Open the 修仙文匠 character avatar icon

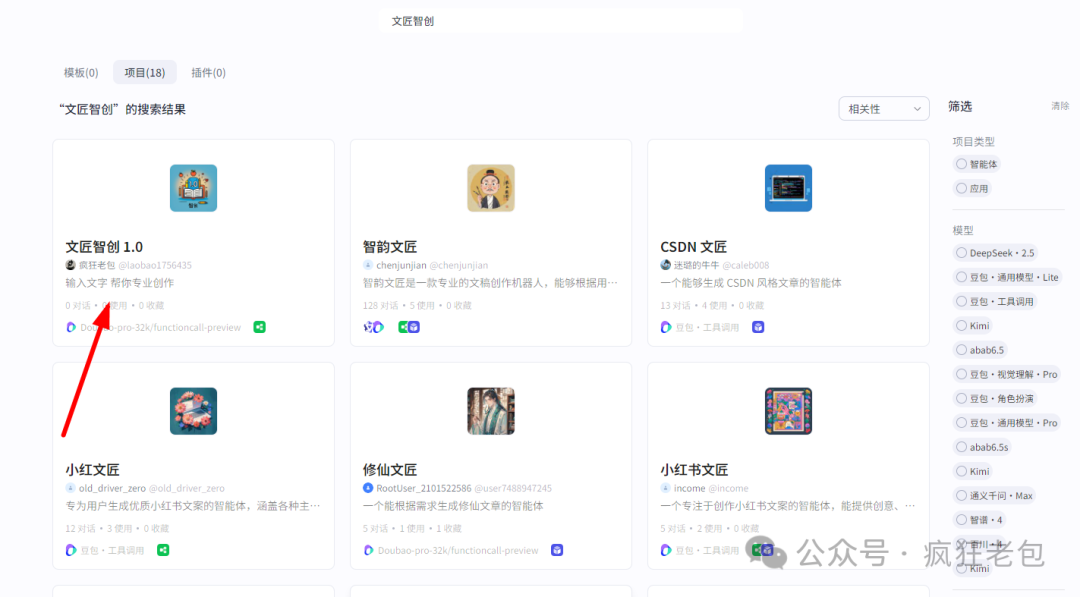(491, 411)
